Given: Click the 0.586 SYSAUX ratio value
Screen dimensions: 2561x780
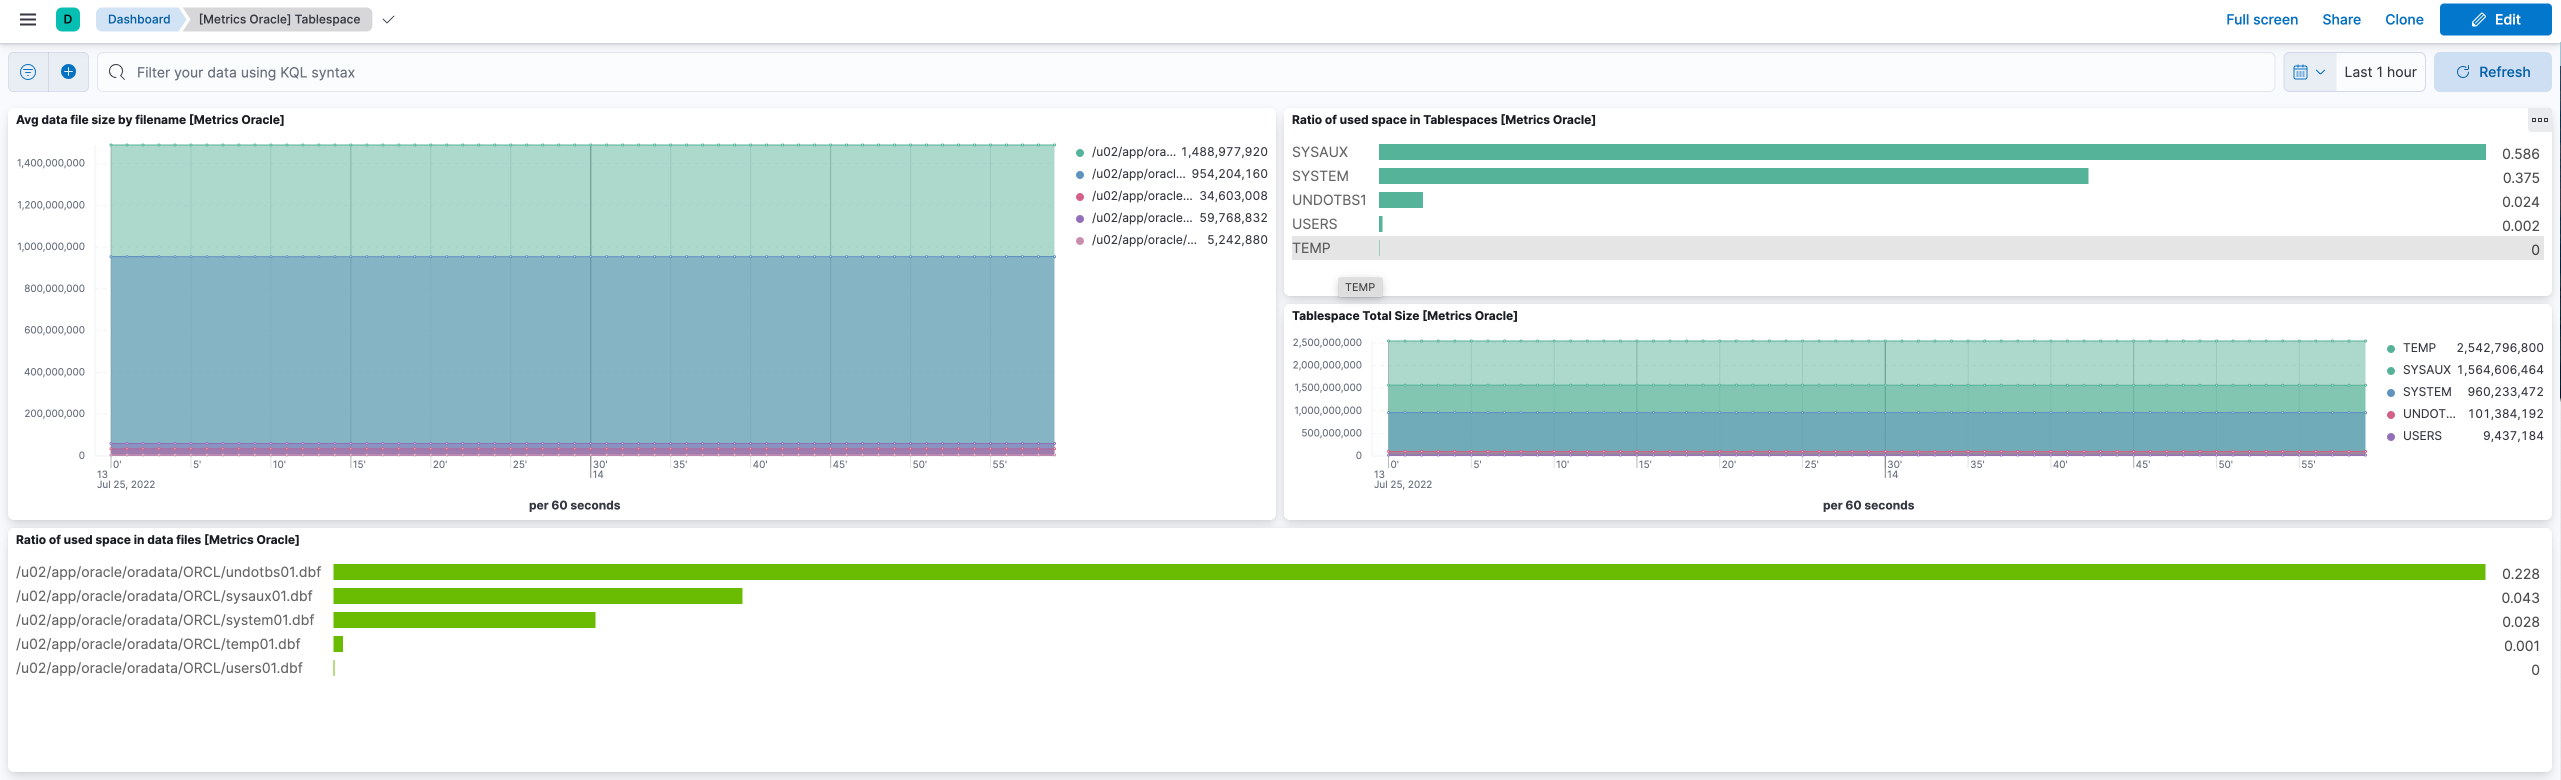Looking at the screenshot, I should [2520, 154].
